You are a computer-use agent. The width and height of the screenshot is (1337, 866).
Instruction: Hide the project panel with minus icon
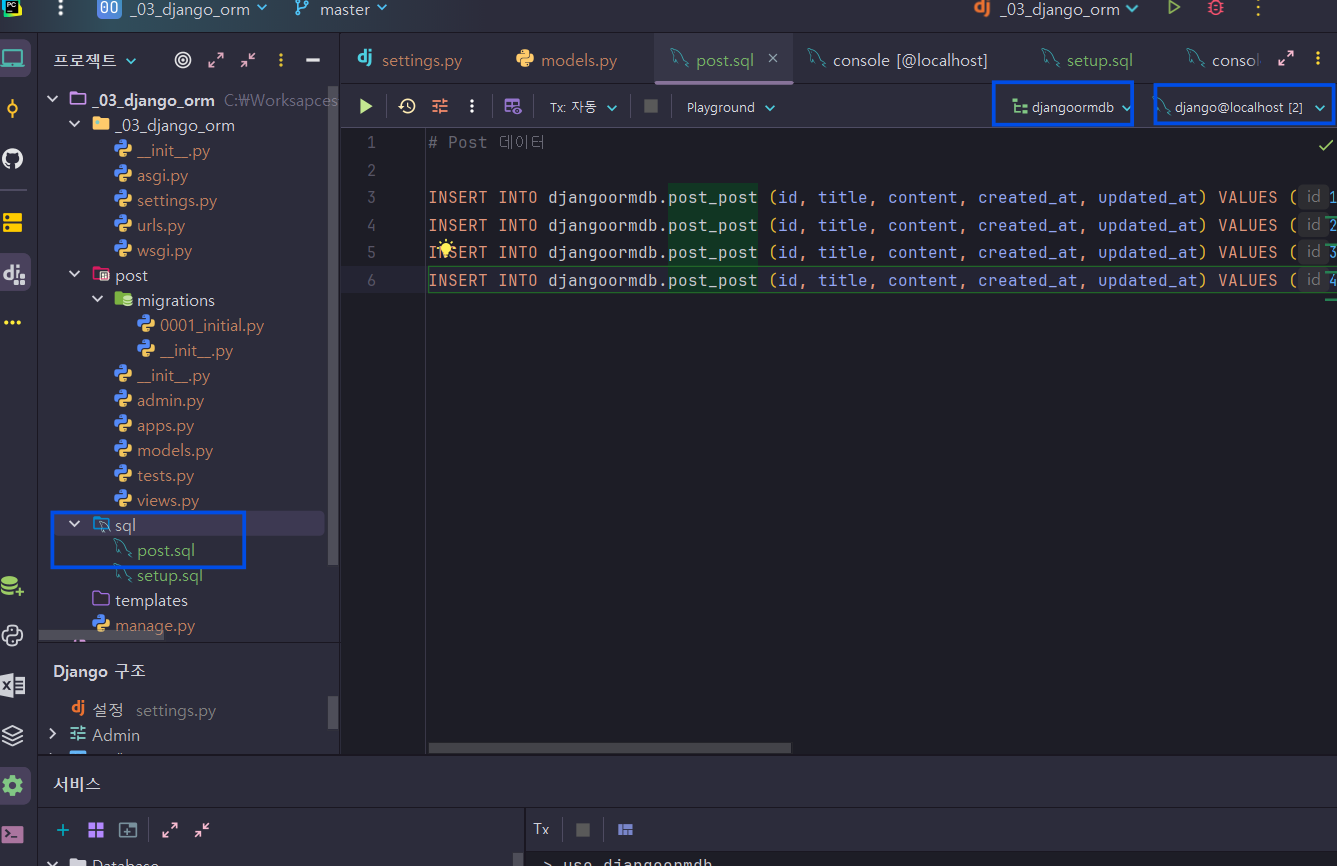(x=313, y=60)
